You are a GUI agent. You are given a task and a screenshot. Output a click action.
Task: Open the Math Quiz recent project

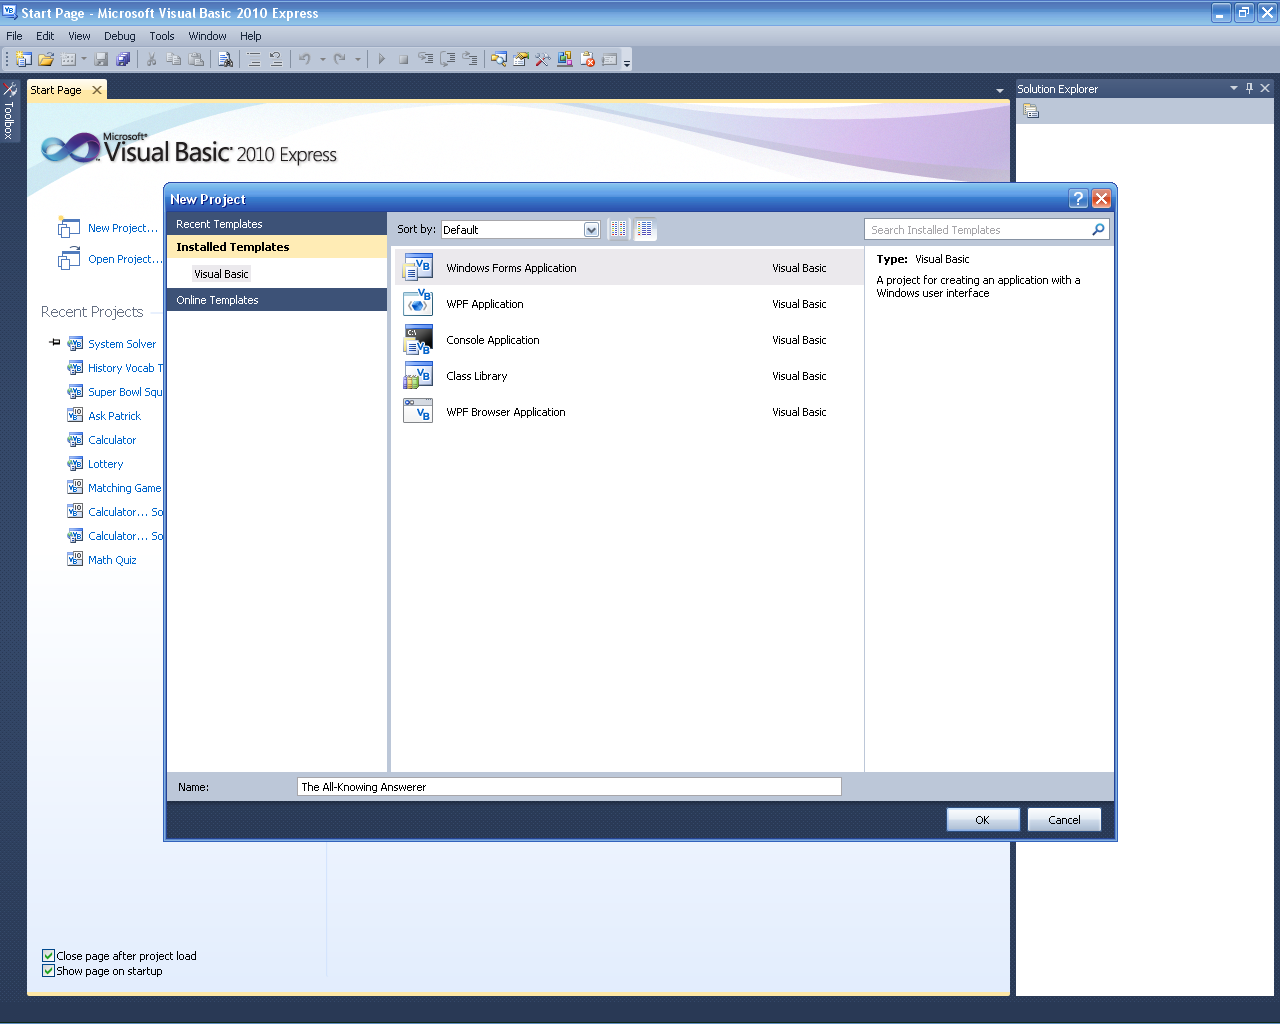(x=112, y=560)
